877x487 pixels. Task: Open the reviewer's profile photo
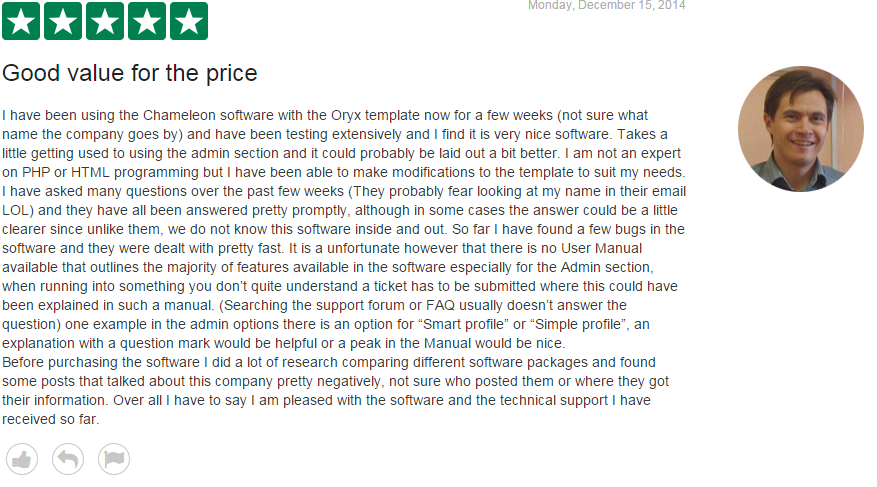(x=800, y=130)
